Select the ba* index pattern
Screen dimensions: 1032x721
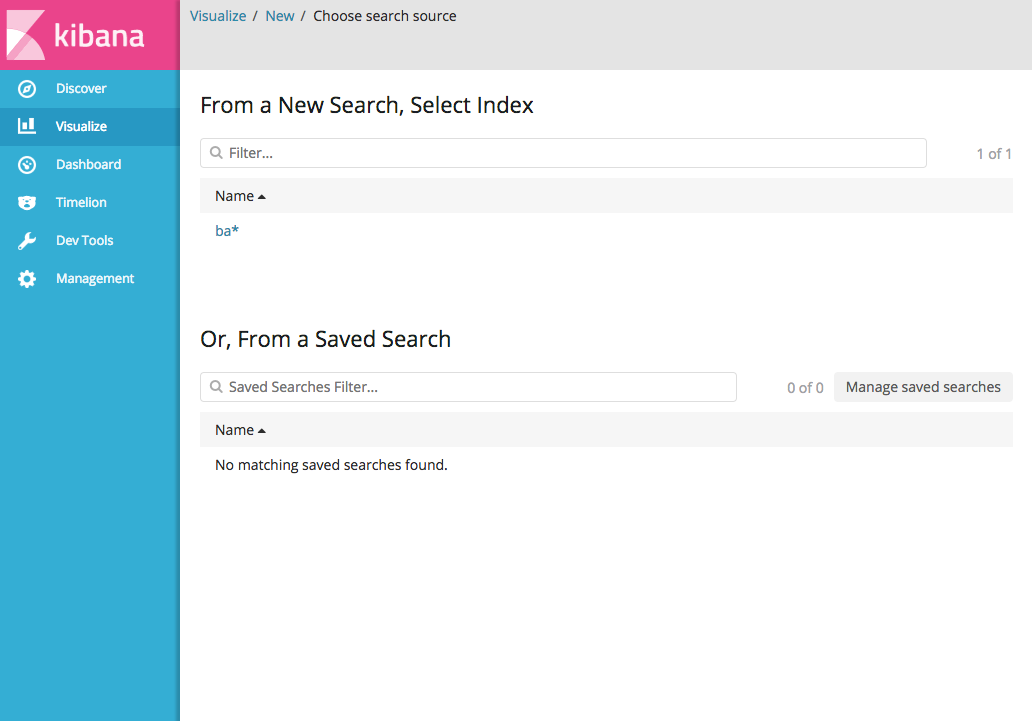click(x=227, y=230)
